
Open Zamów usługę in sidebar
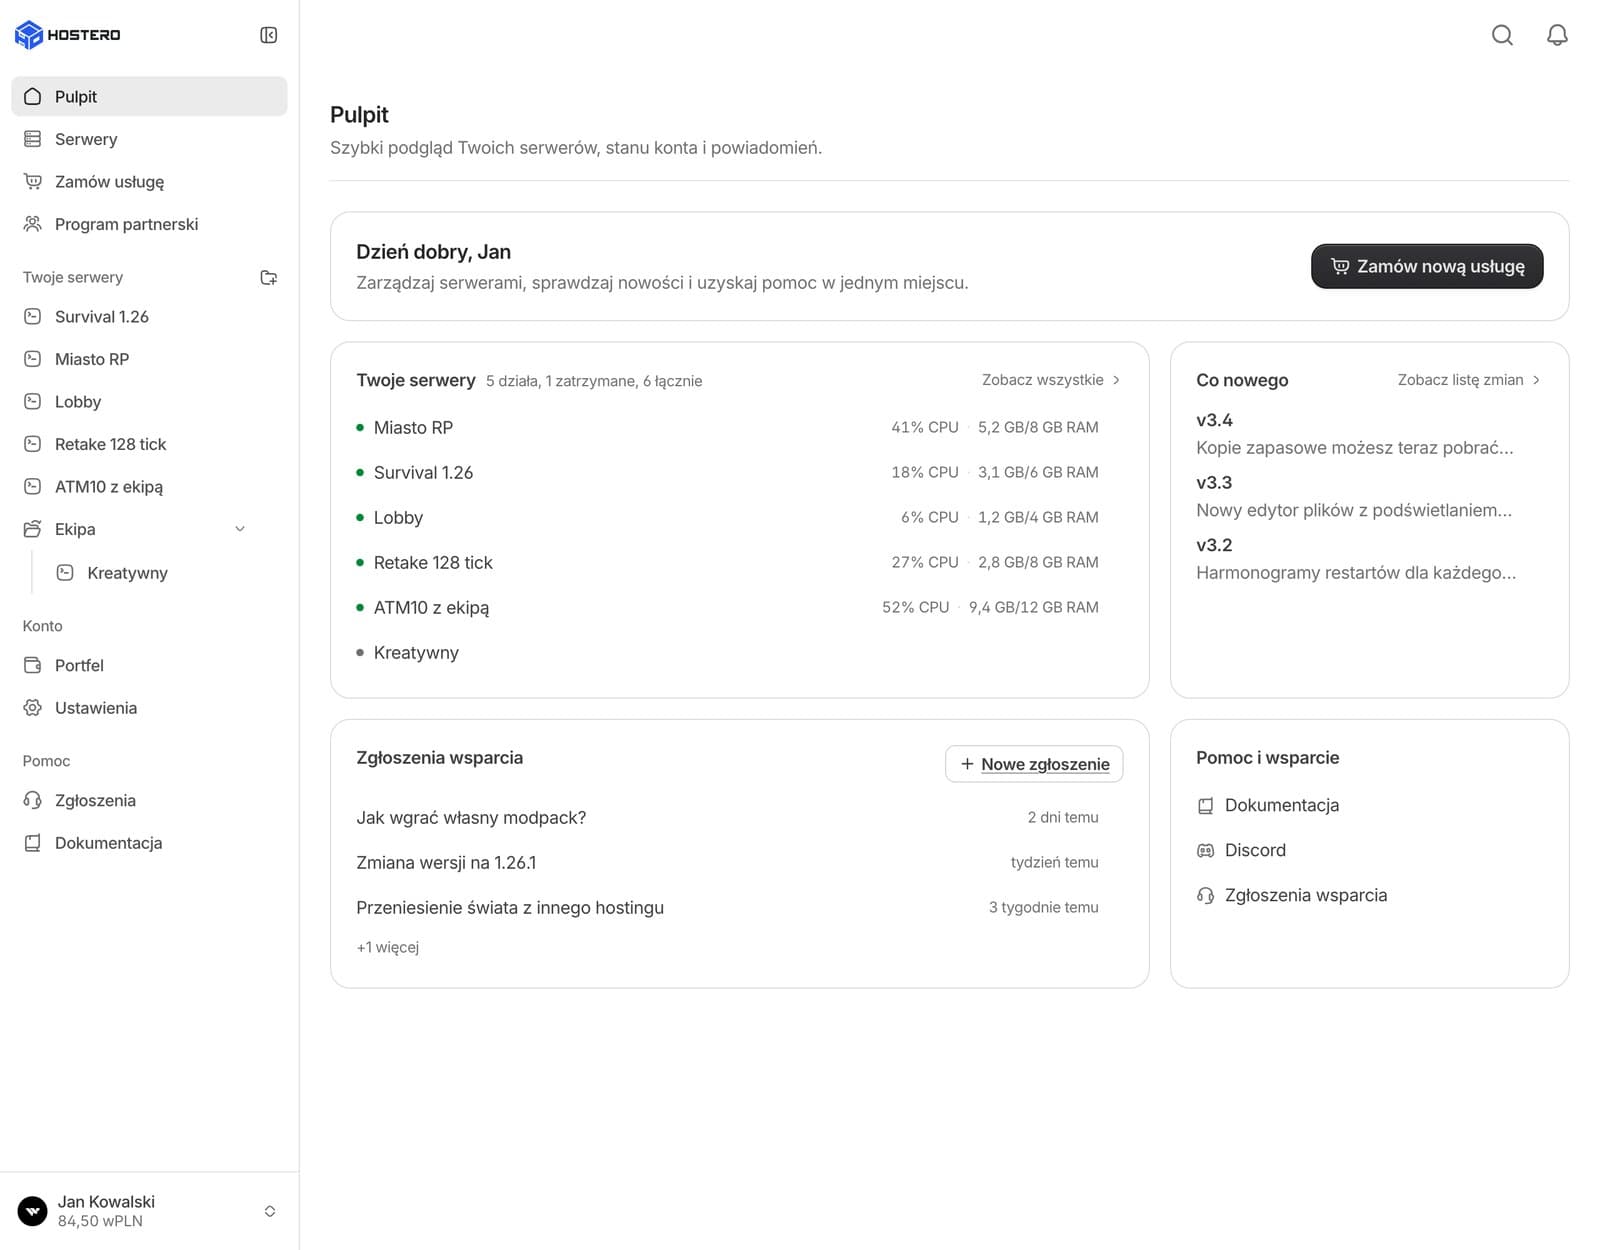(x=149, y=182)
